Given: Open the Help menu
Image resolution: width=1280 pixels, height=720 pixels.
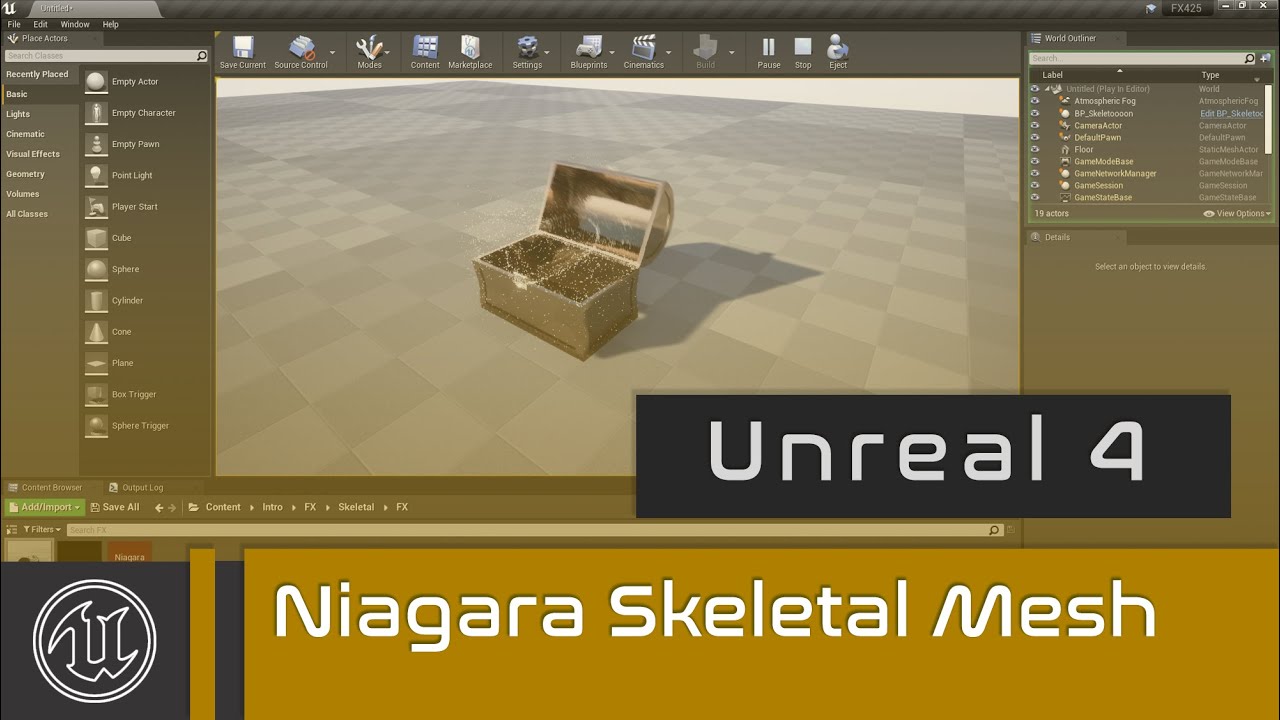Looking at the screenshot, I should tap(110, 24).
